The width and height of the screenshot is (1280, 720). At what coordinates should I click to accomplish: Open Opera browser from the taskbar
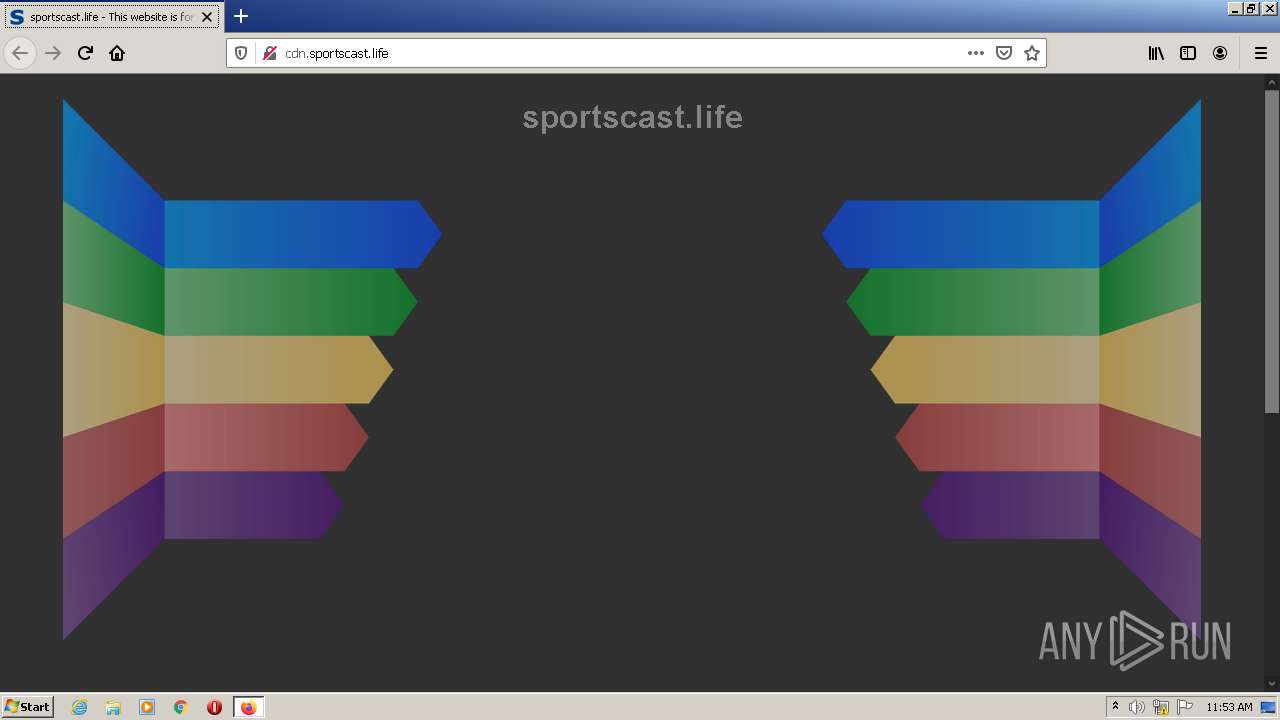(214, 707)
